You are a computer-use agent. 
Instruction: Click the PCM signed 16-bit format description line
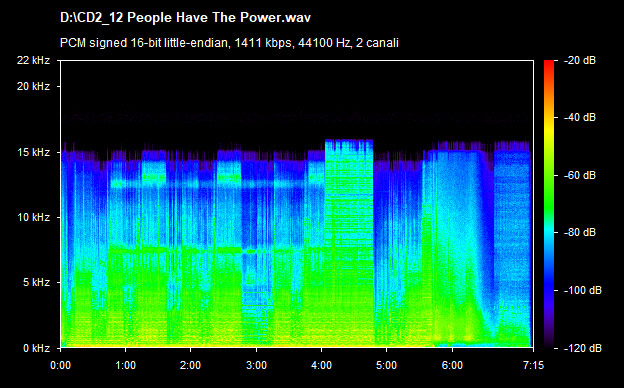(x=229, y=43)
